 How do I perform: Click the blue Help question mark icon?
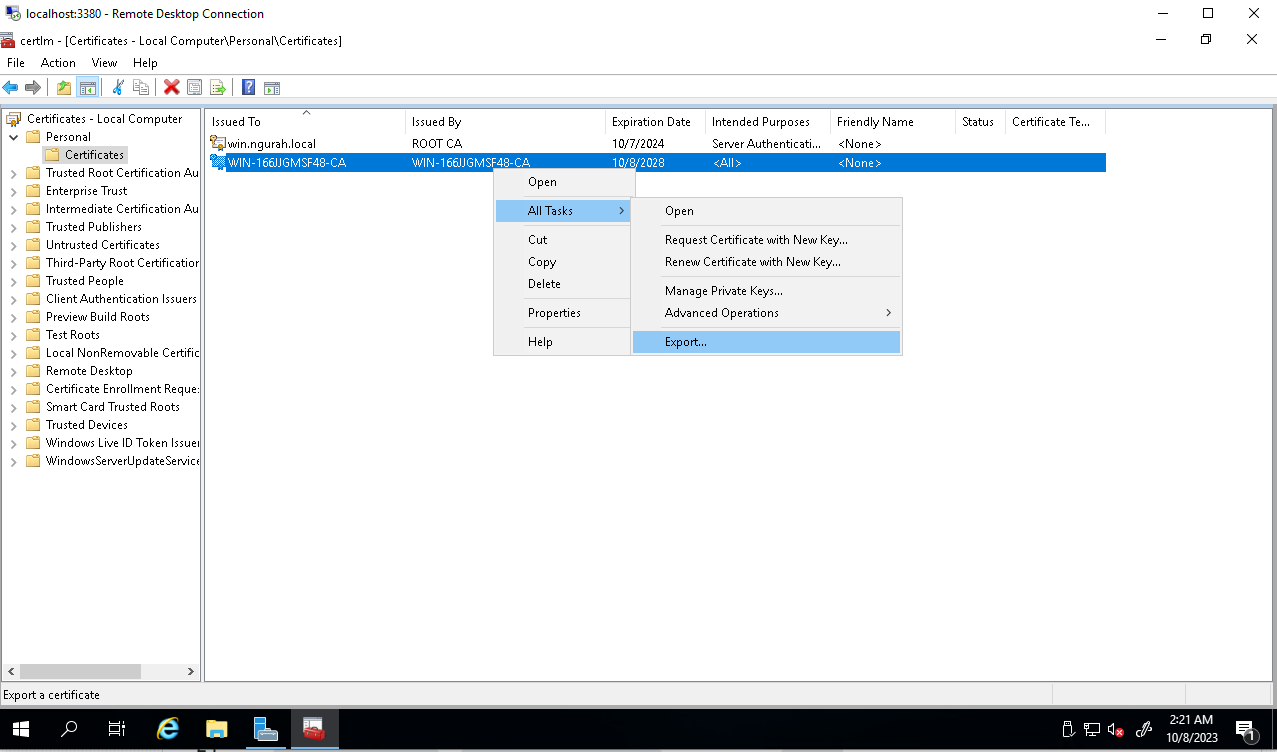(248, 88)
